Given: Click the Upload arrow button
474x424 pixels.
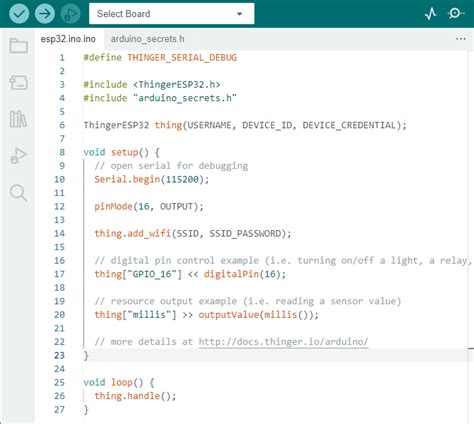Looking at the screenshot, I should (x=45, y=14).
